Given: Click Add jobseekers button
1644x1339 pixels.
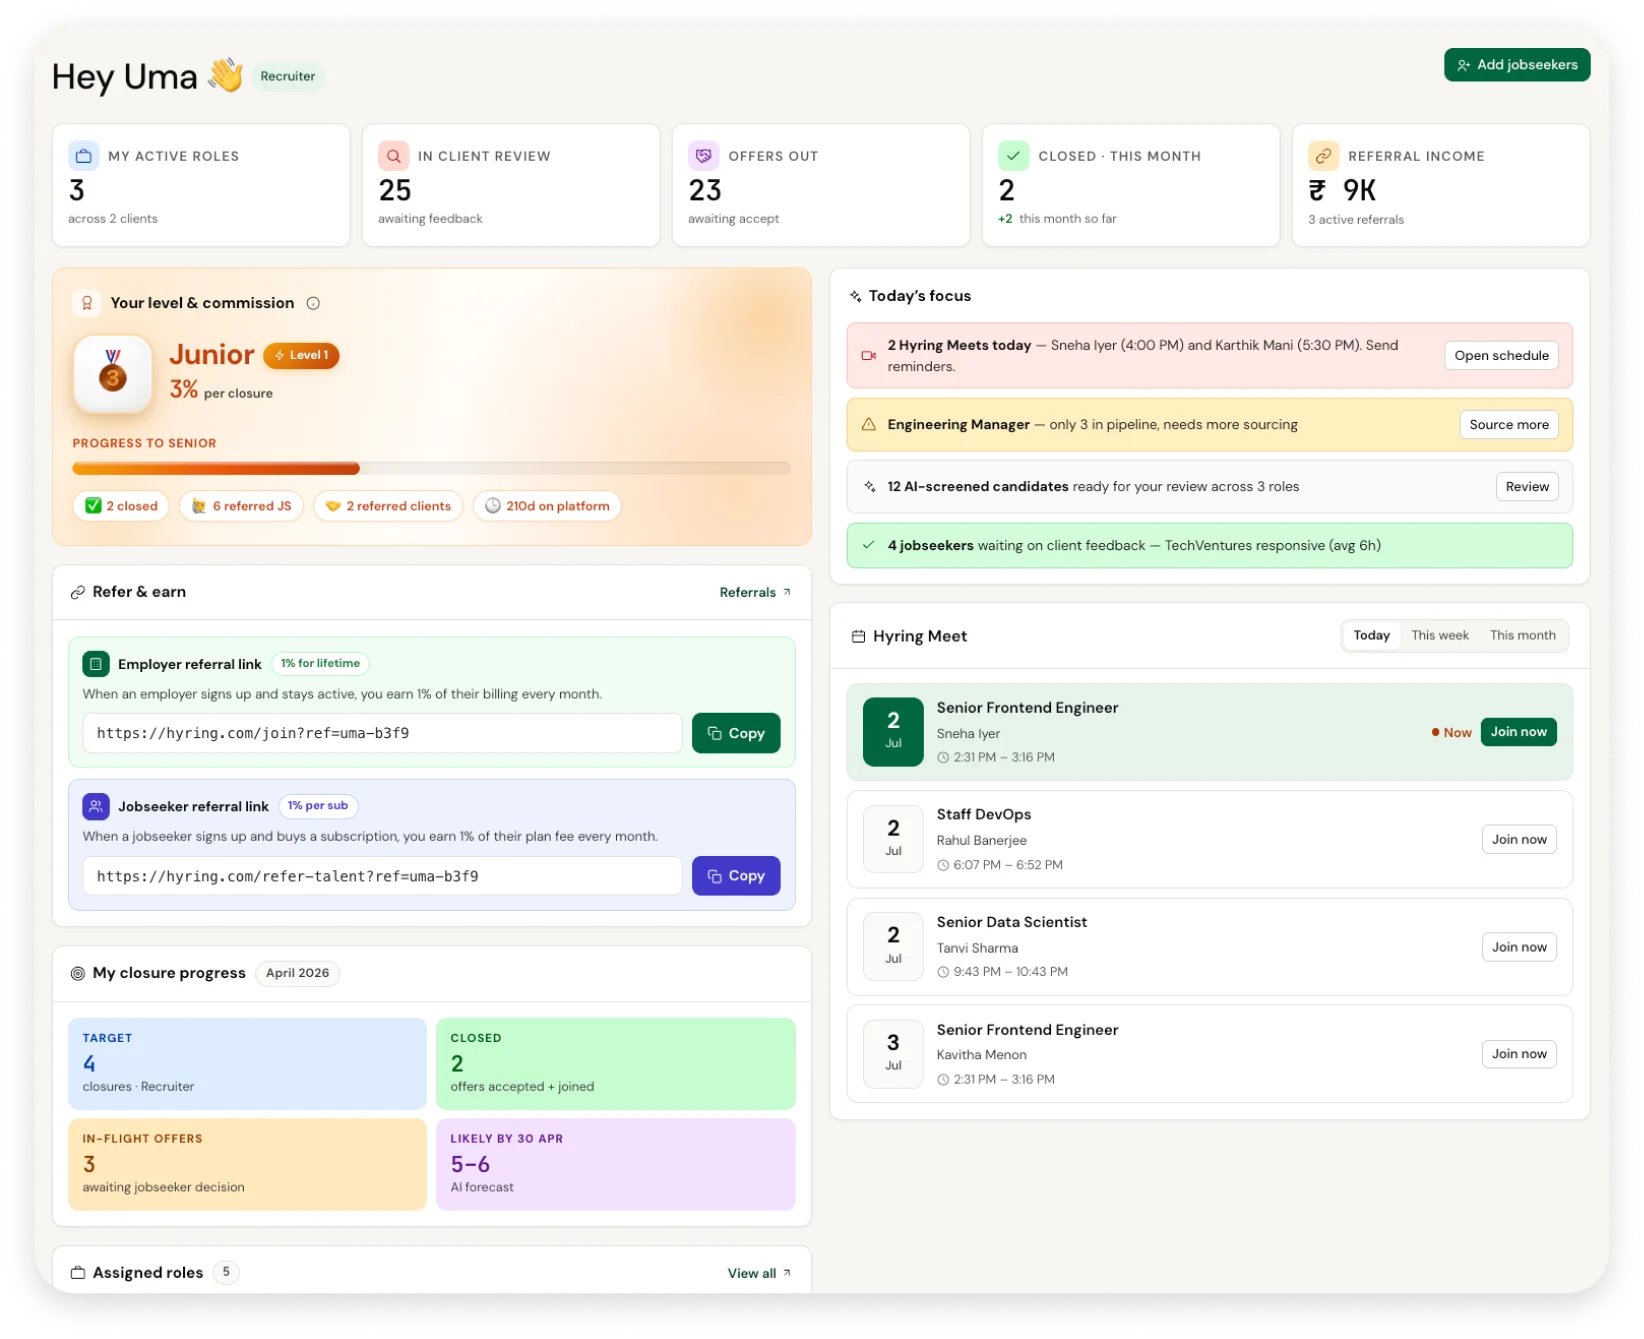Looking at the screenshot, I should 1516,65.
